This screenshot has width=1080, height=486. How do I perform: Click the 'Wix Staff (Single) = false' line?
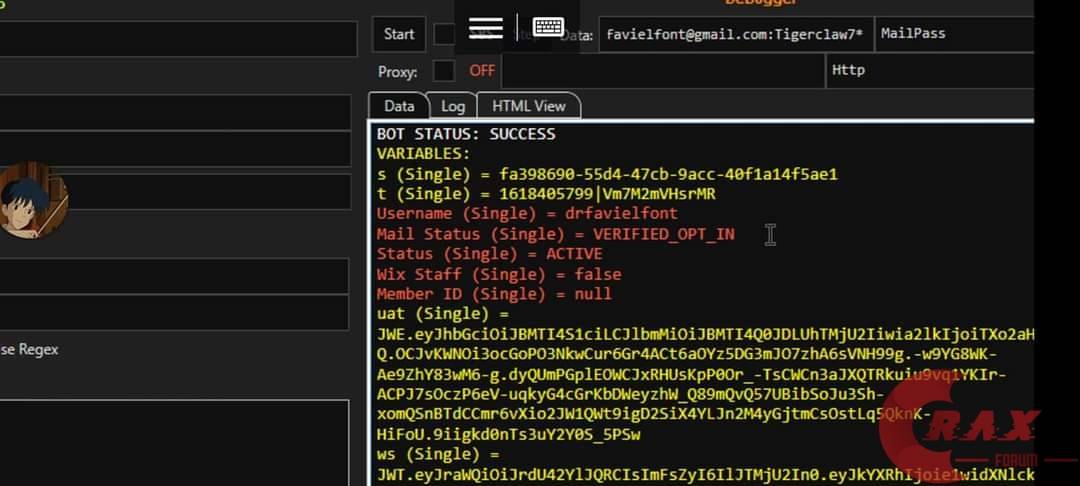[x=499, y=274]
